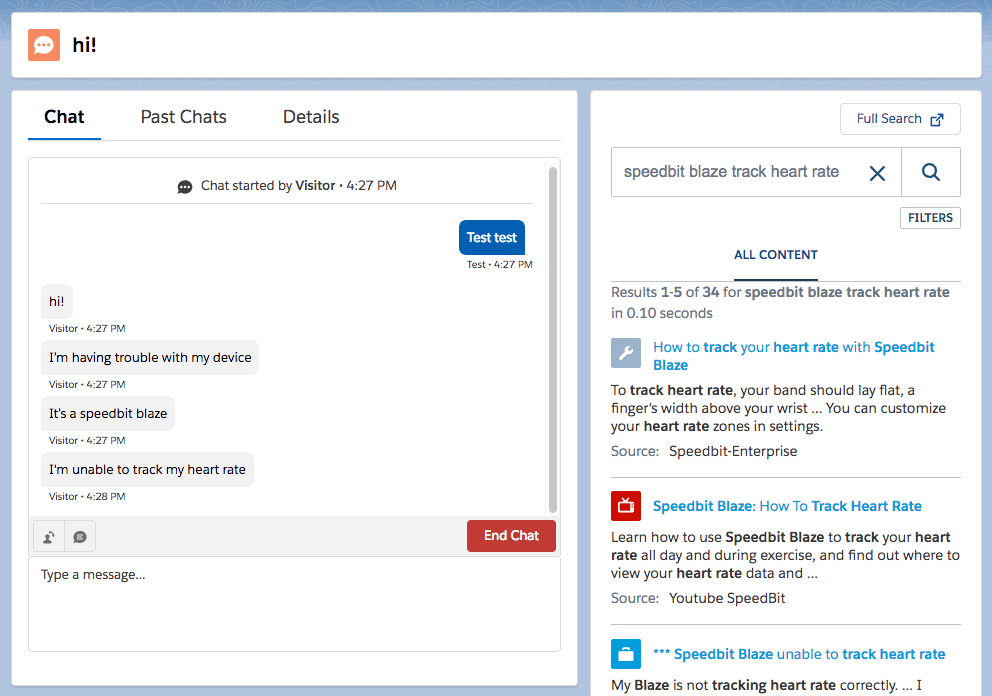
Task: Click the wrench icon of first result
Action: coord(626,353)
